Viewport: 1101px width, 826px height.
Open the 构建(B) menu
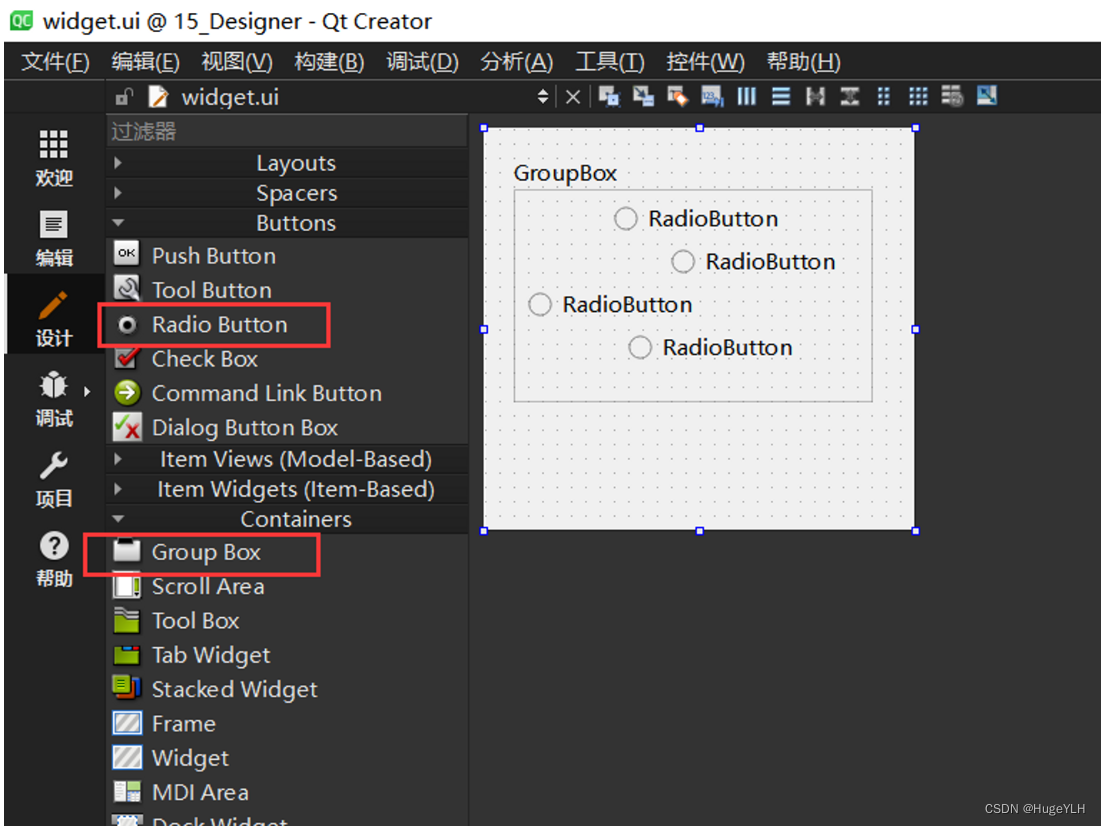(x=329, y=62)
